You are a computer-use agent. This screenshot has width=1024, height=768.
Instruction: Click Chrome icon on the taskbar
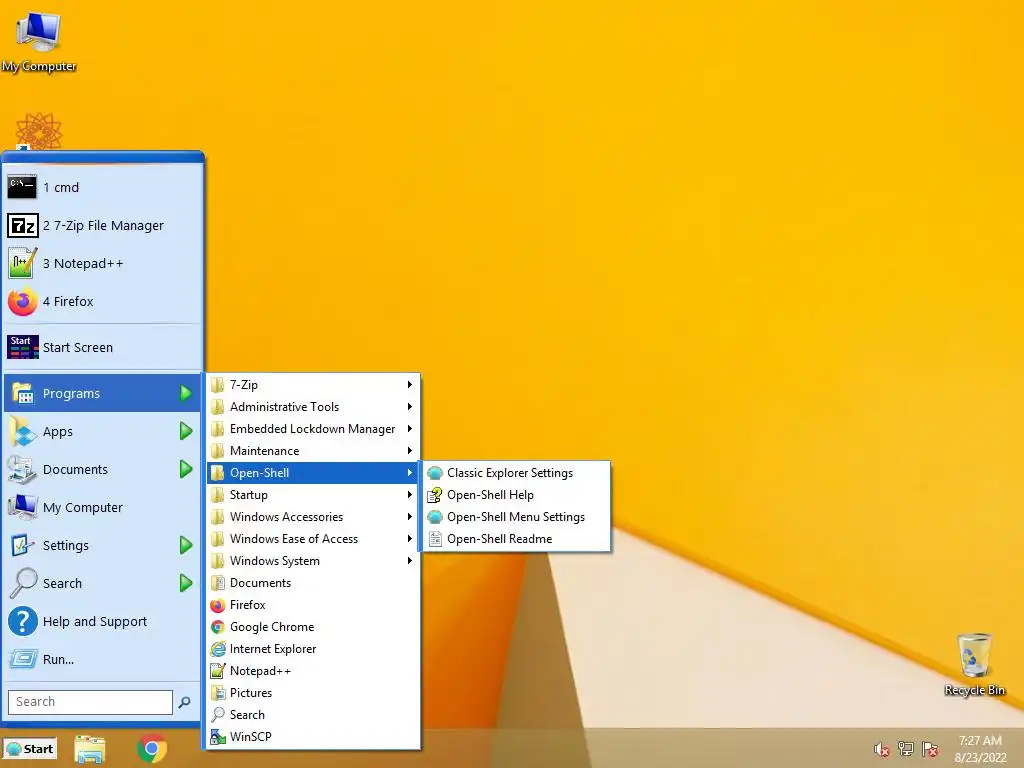[x=152, y=748]
